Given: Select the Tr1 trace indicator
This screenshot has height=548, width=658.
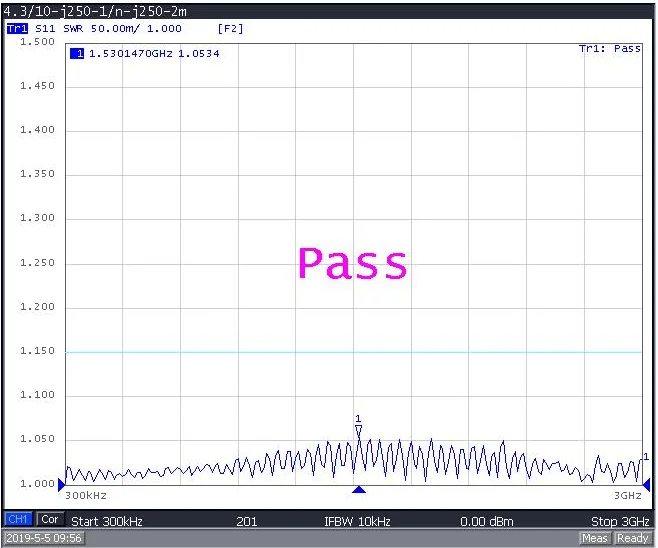Looking at the screenshot, I should click(17, 29).
